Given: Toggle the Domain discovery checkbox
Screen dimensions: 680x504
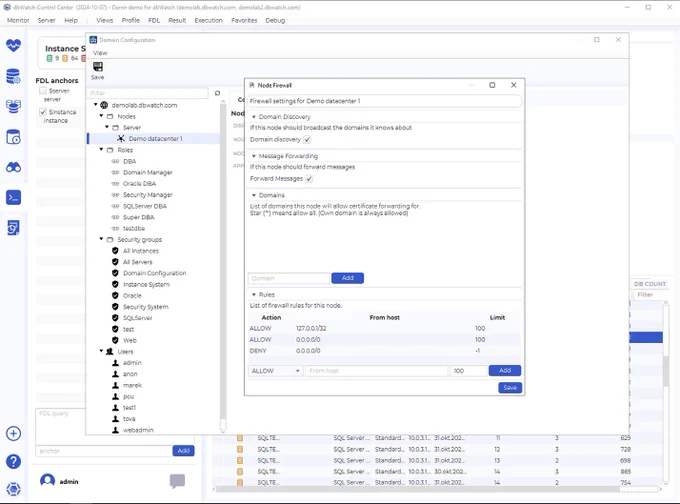Looking at the screenshot, I should pyautogui.click(x=307, y=140).
